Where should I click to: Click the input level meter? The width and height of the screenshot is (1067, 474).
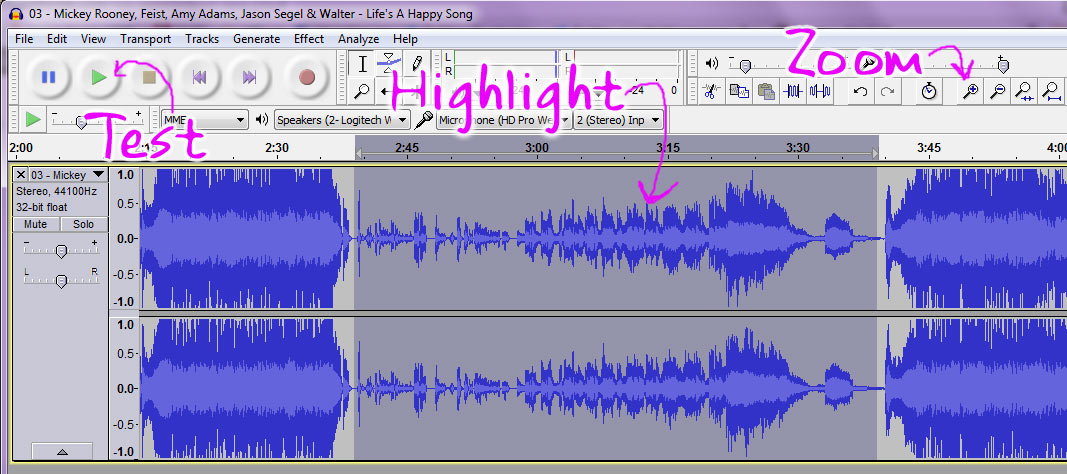click(622, 65)
